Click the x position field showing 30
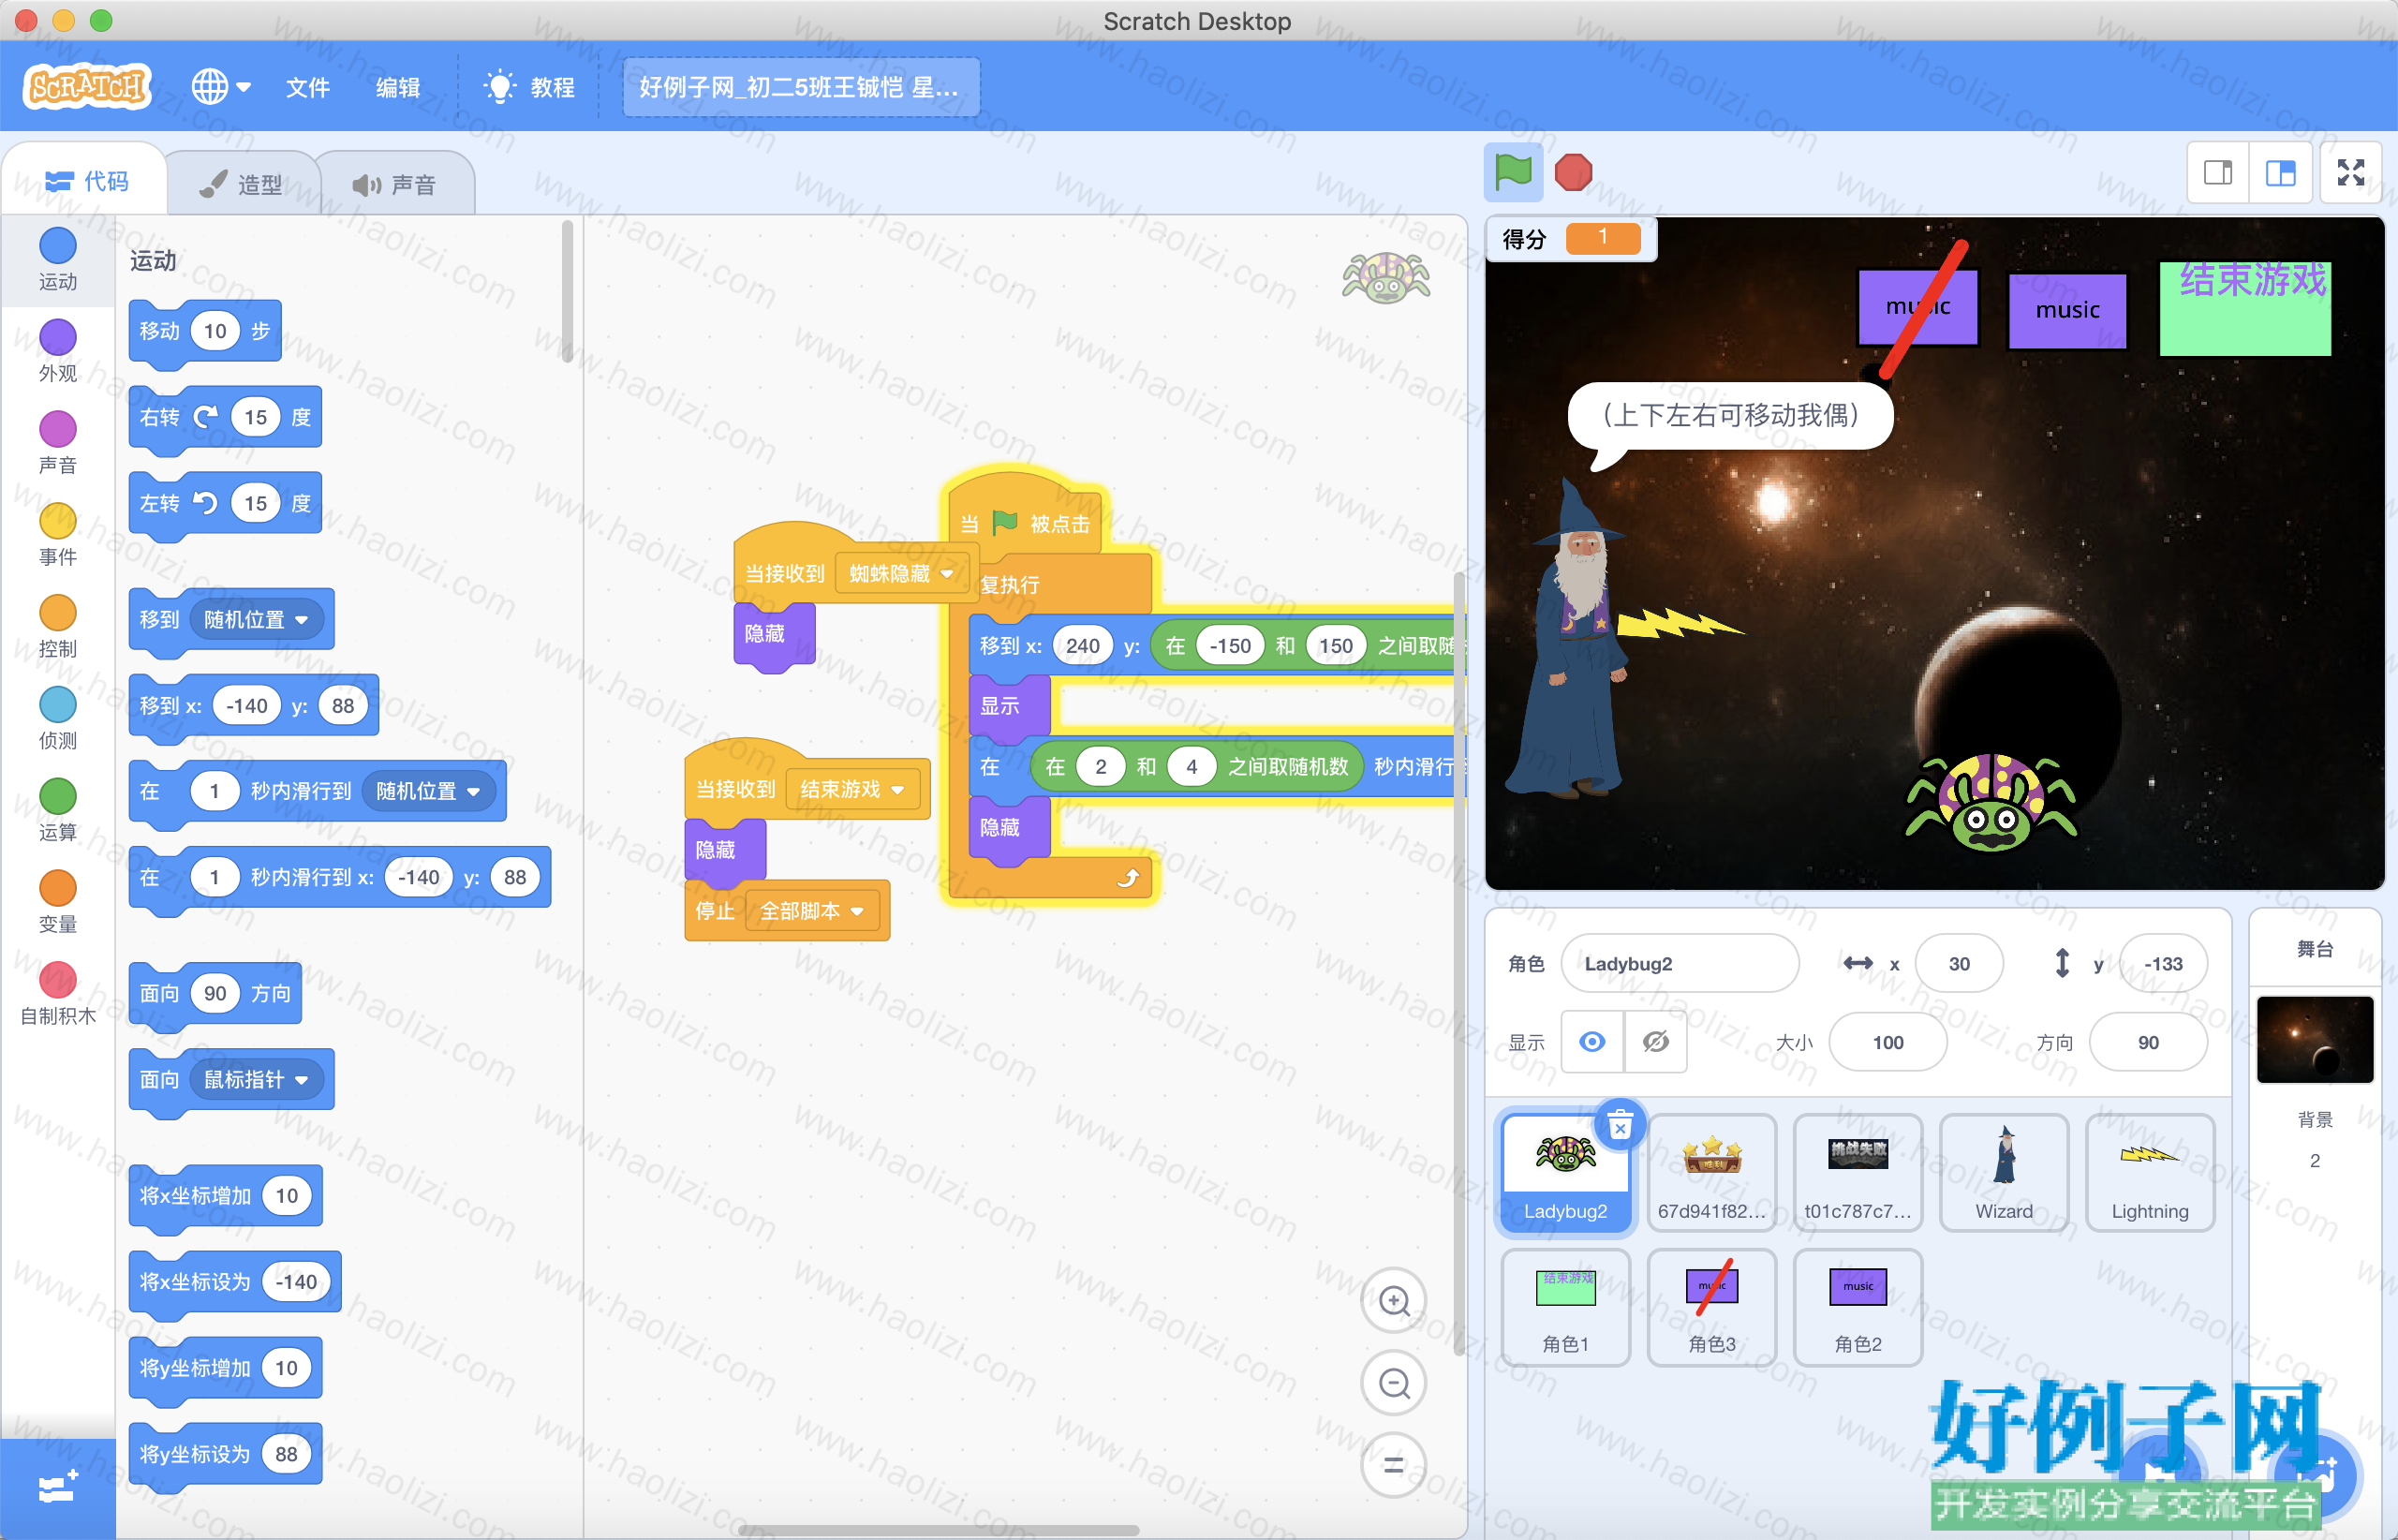Image resolution: width=2398 pixels, height=1540 pixels. (1959, 963)
